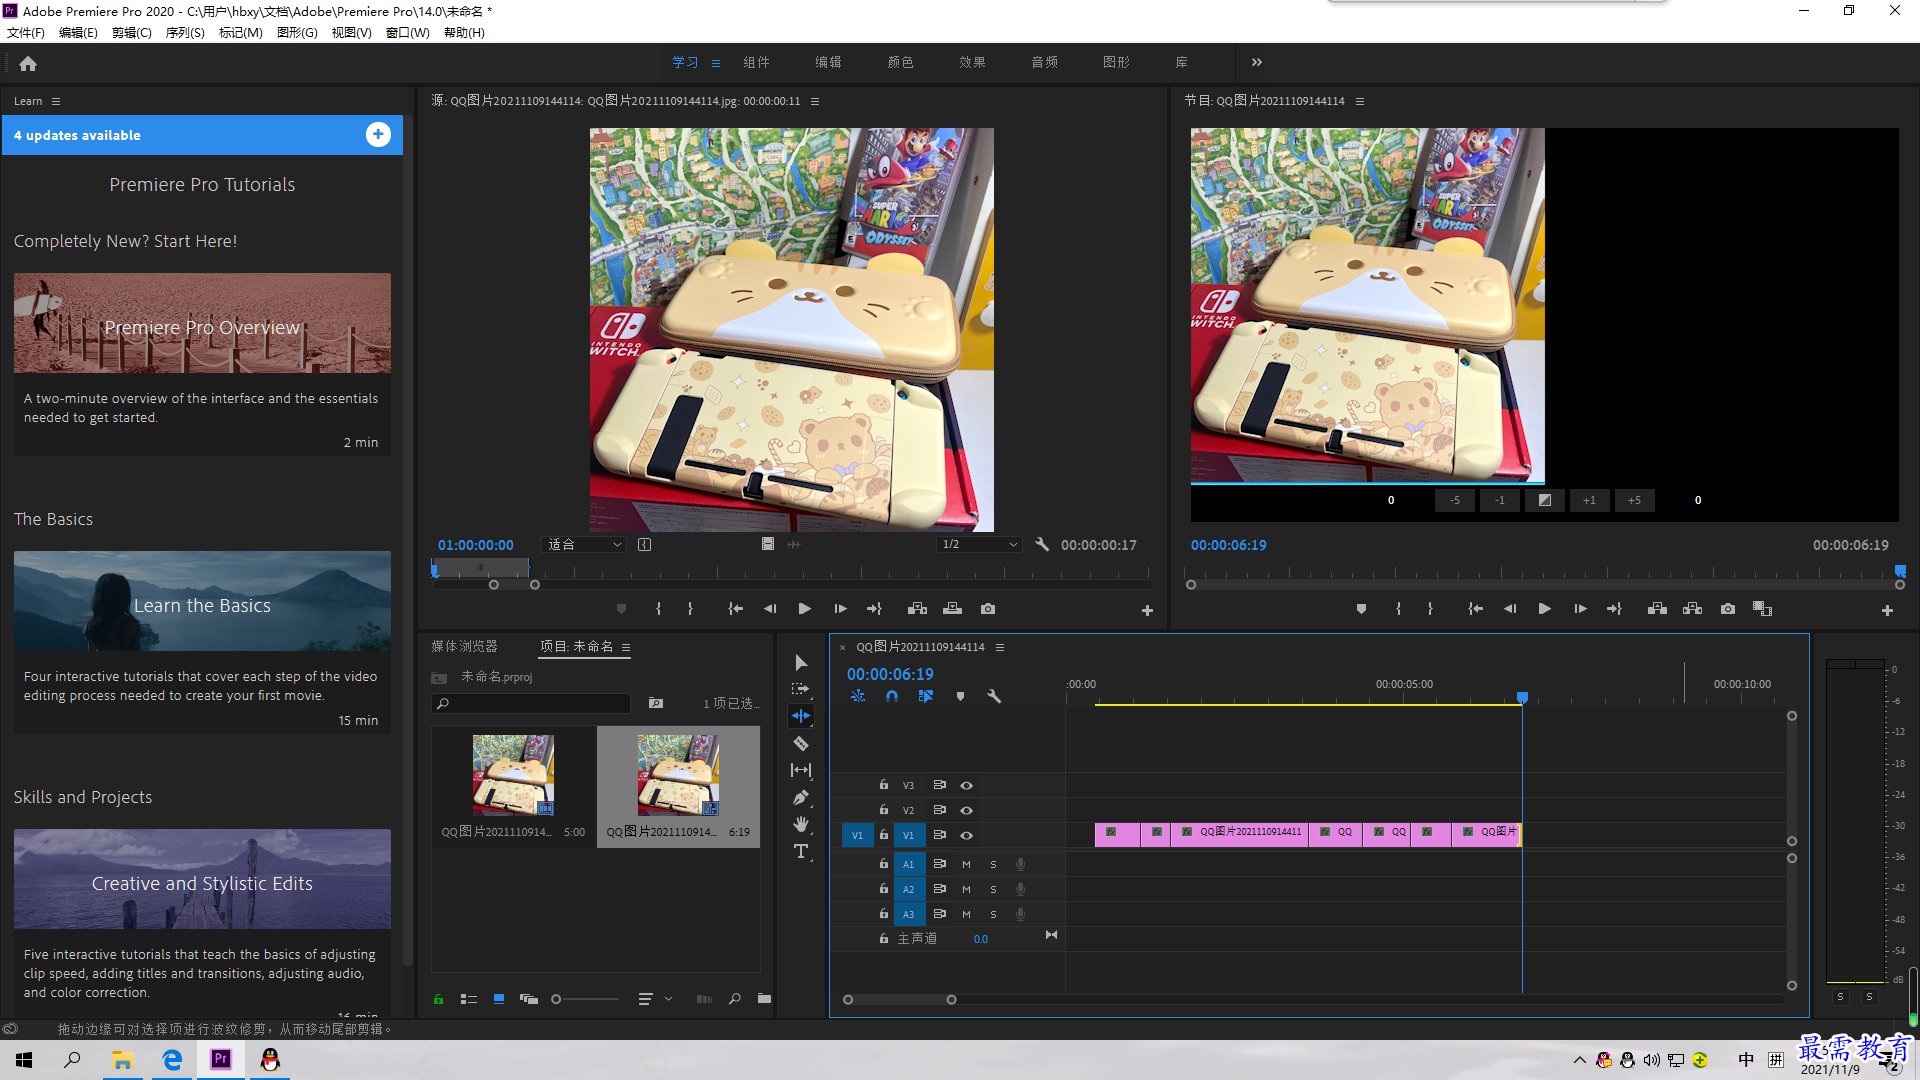Open source monitor settings wrench
Viewport: 1920px width, 1080px height.
pyautogui.click(x=1042, y=545)
